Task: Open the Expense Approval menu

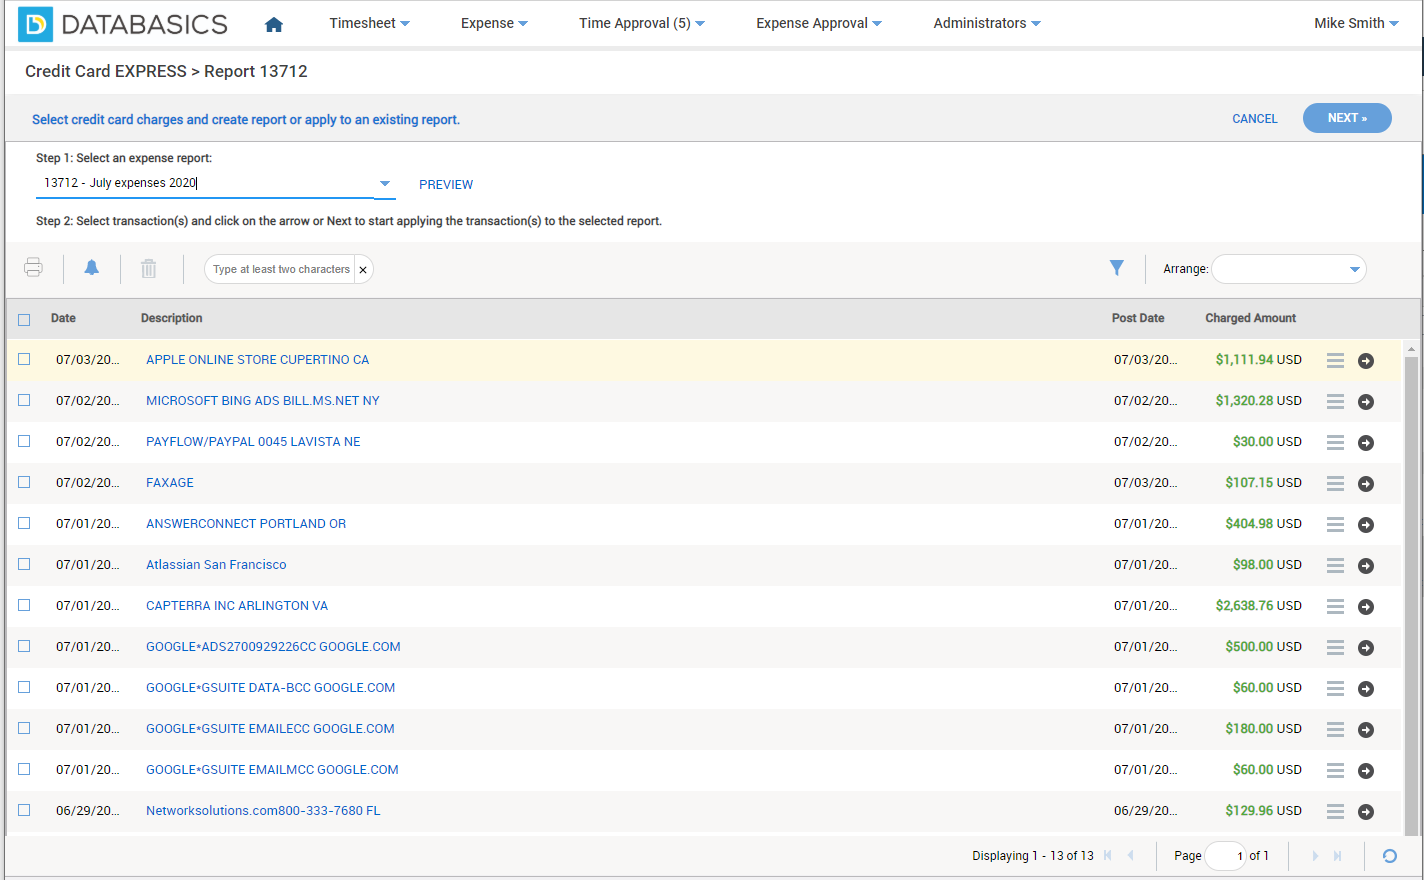Action: point(819,23)
